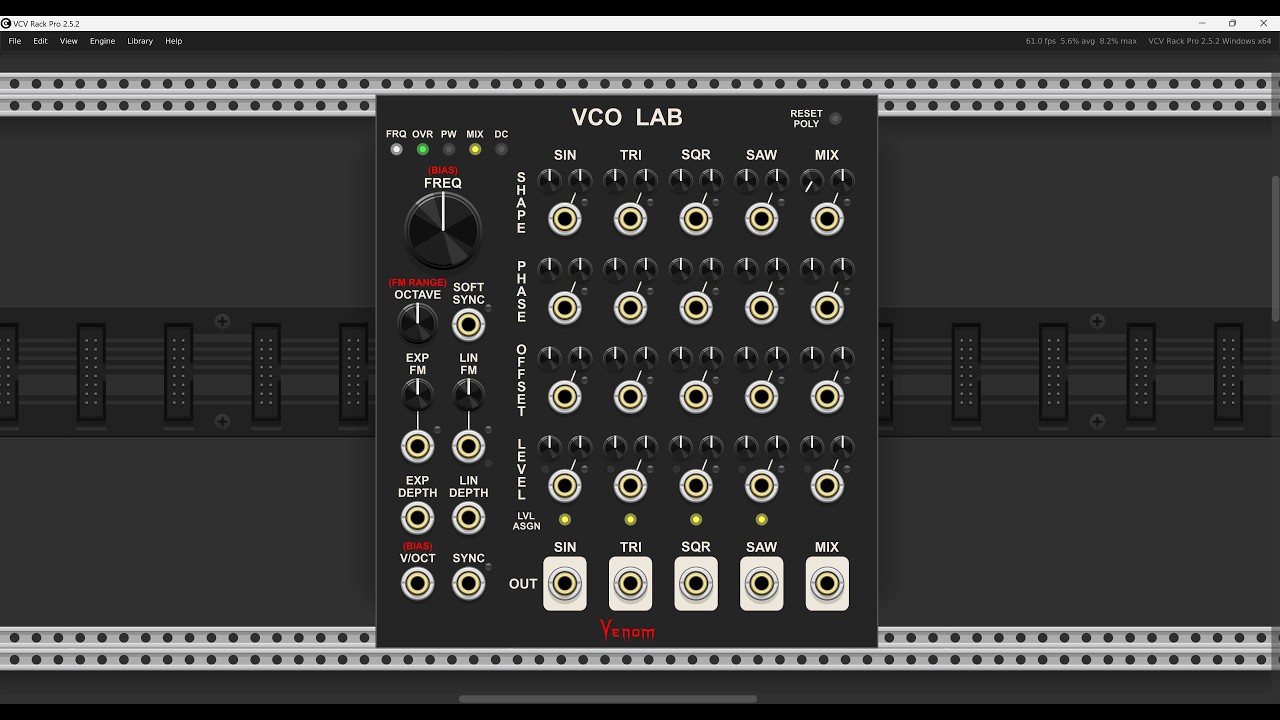Click the TRI PHASE CV input jack
Image resolution: width=1280 pixels, height=720 pixels.
(630, 308)
